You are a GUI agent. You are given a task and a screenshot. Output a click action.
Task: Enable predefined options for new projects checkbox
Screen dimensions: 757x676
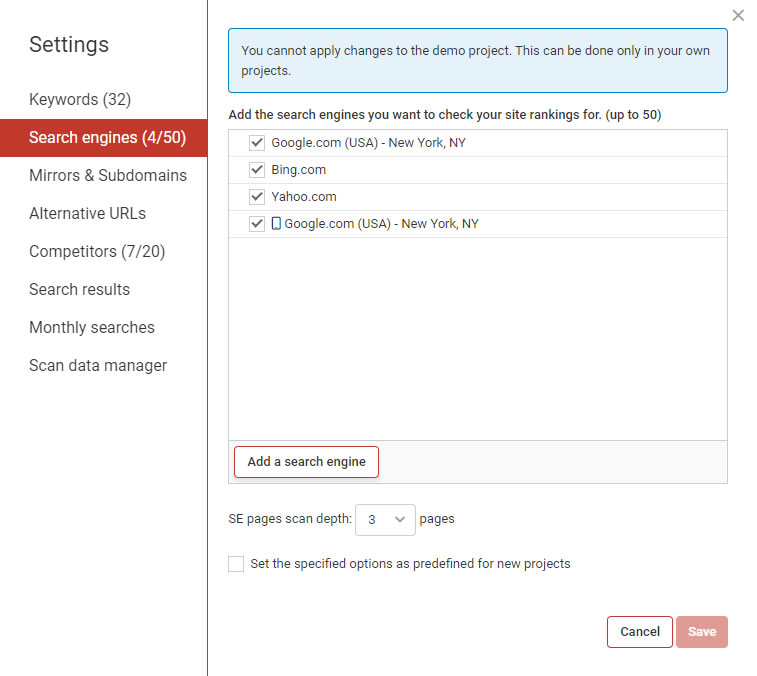(x=236, y=563)
